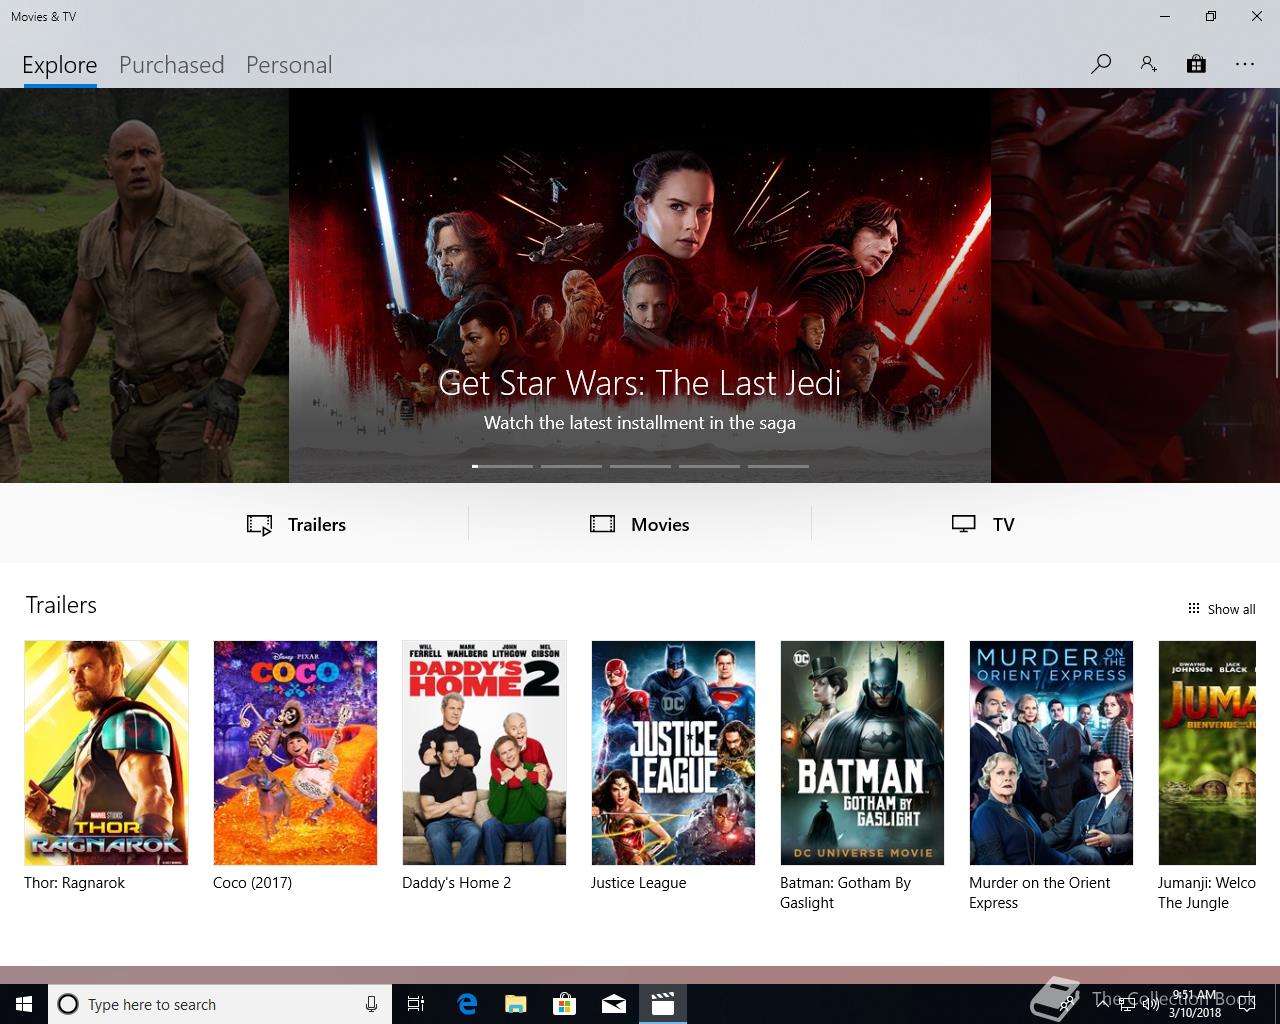
Task: Open the Trailers category button
Action: pyautogui.click(x=296, y=524)
